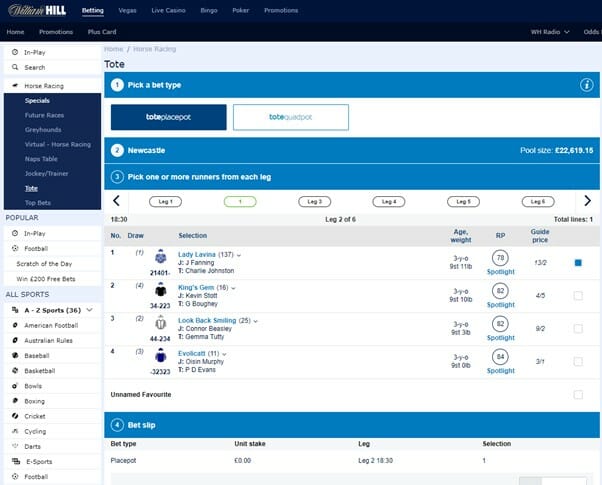Open the Bingo tab
Screen dimensions: 602x485
[x=209, y=10]
